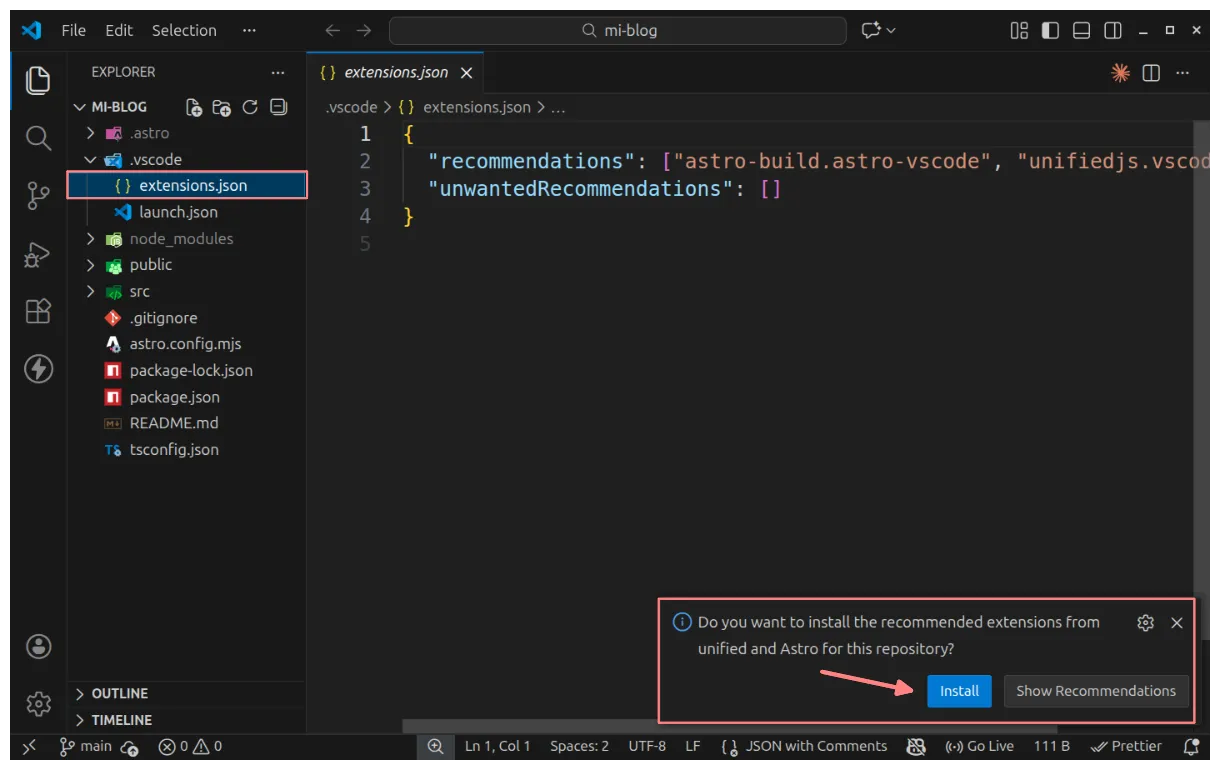Toggle the bottom panel visibility
Viewport: 1220px width, 770px height.
(x=1081, y=30)
